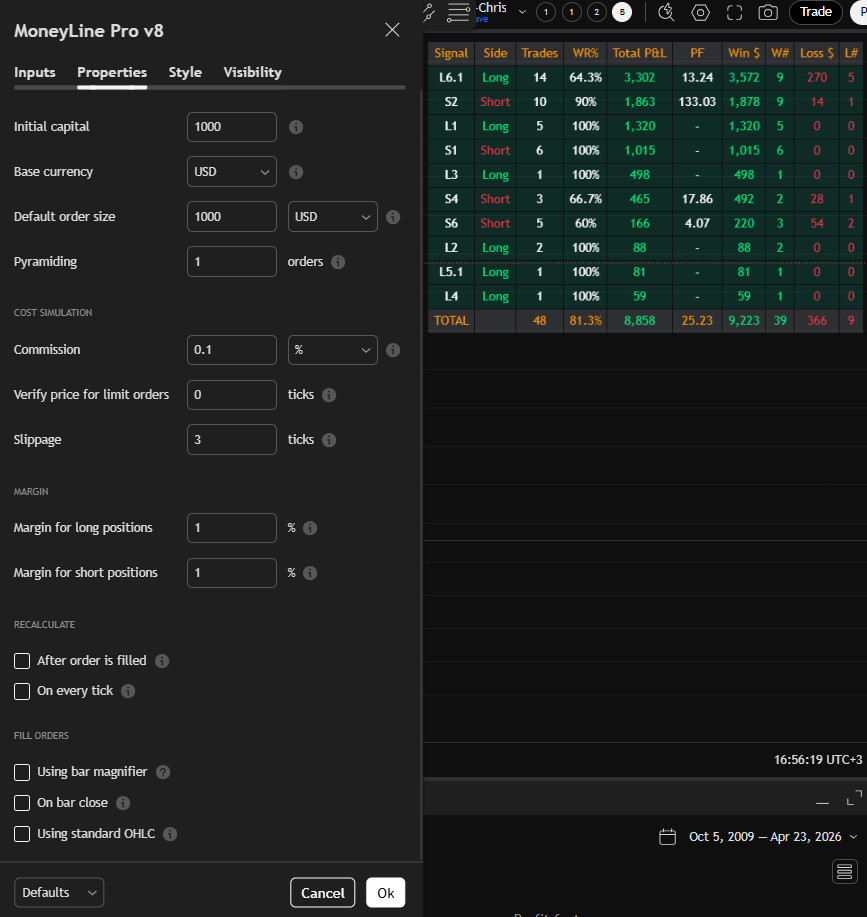The width and height of the screenshot is (867, 917).
Task: Click the S2 signal cell
Action: tap(451, 102)
